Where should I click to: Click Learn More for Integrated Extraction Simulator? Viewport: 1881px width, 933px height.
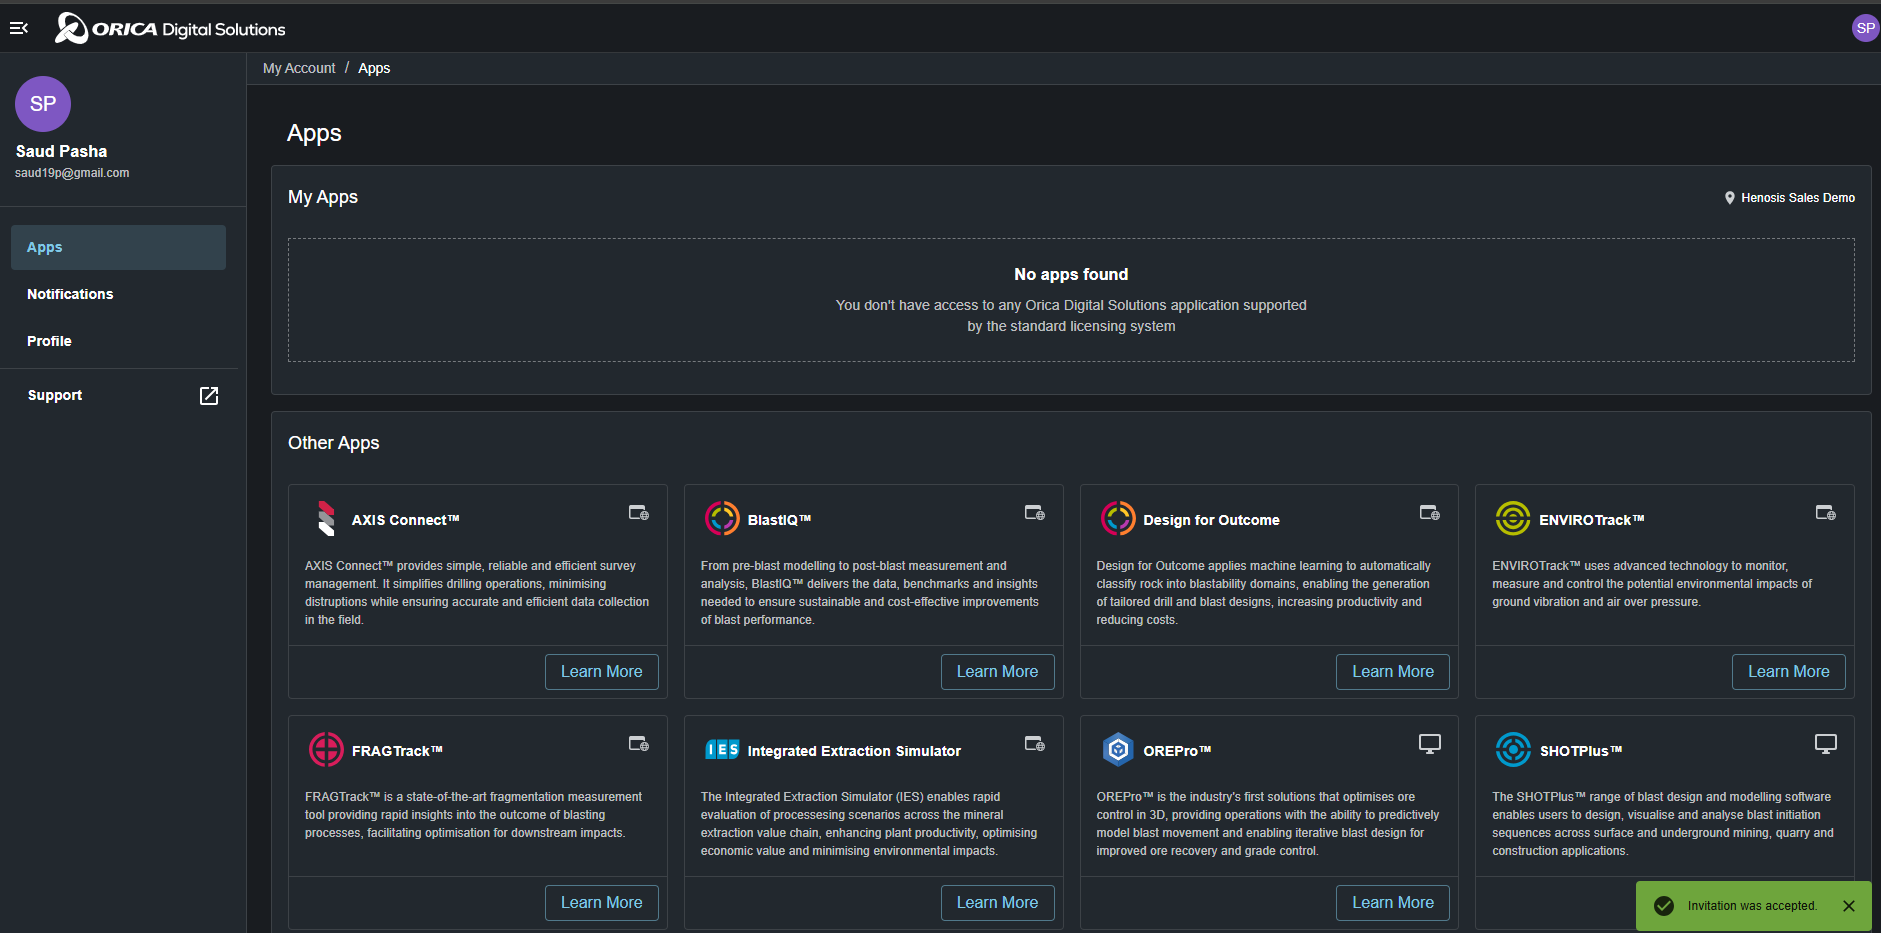[x=997, y=903]
